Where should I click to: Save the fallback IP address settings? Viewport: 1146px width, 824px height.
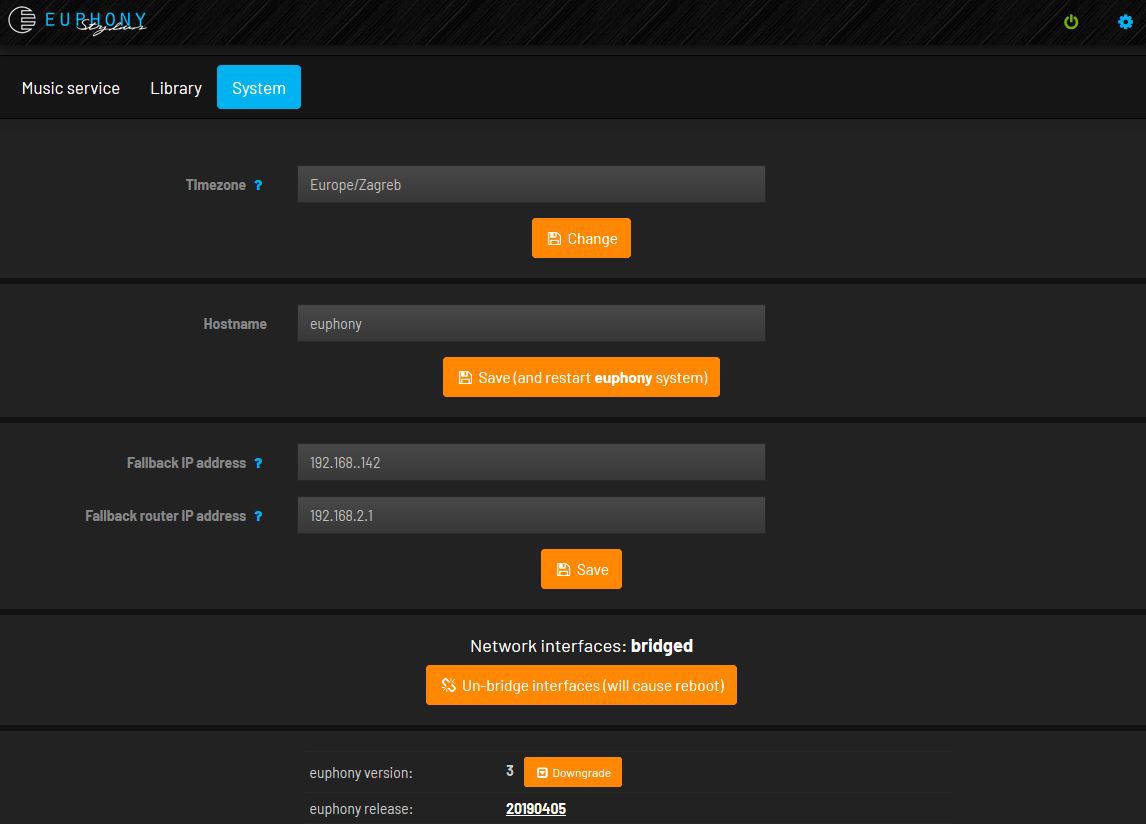click(581, 569)
